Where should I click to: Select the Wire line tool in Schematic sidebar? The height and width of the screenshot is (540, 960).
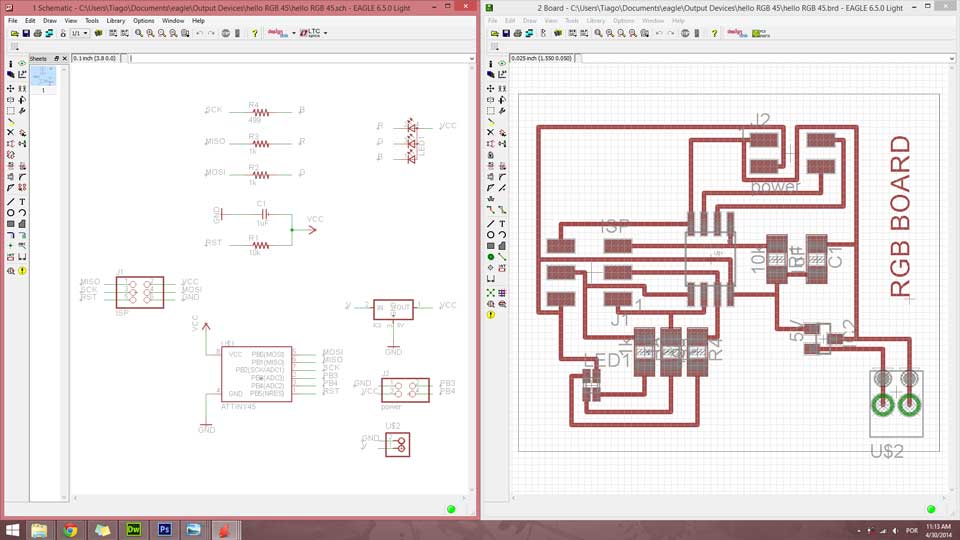point(10,201)
